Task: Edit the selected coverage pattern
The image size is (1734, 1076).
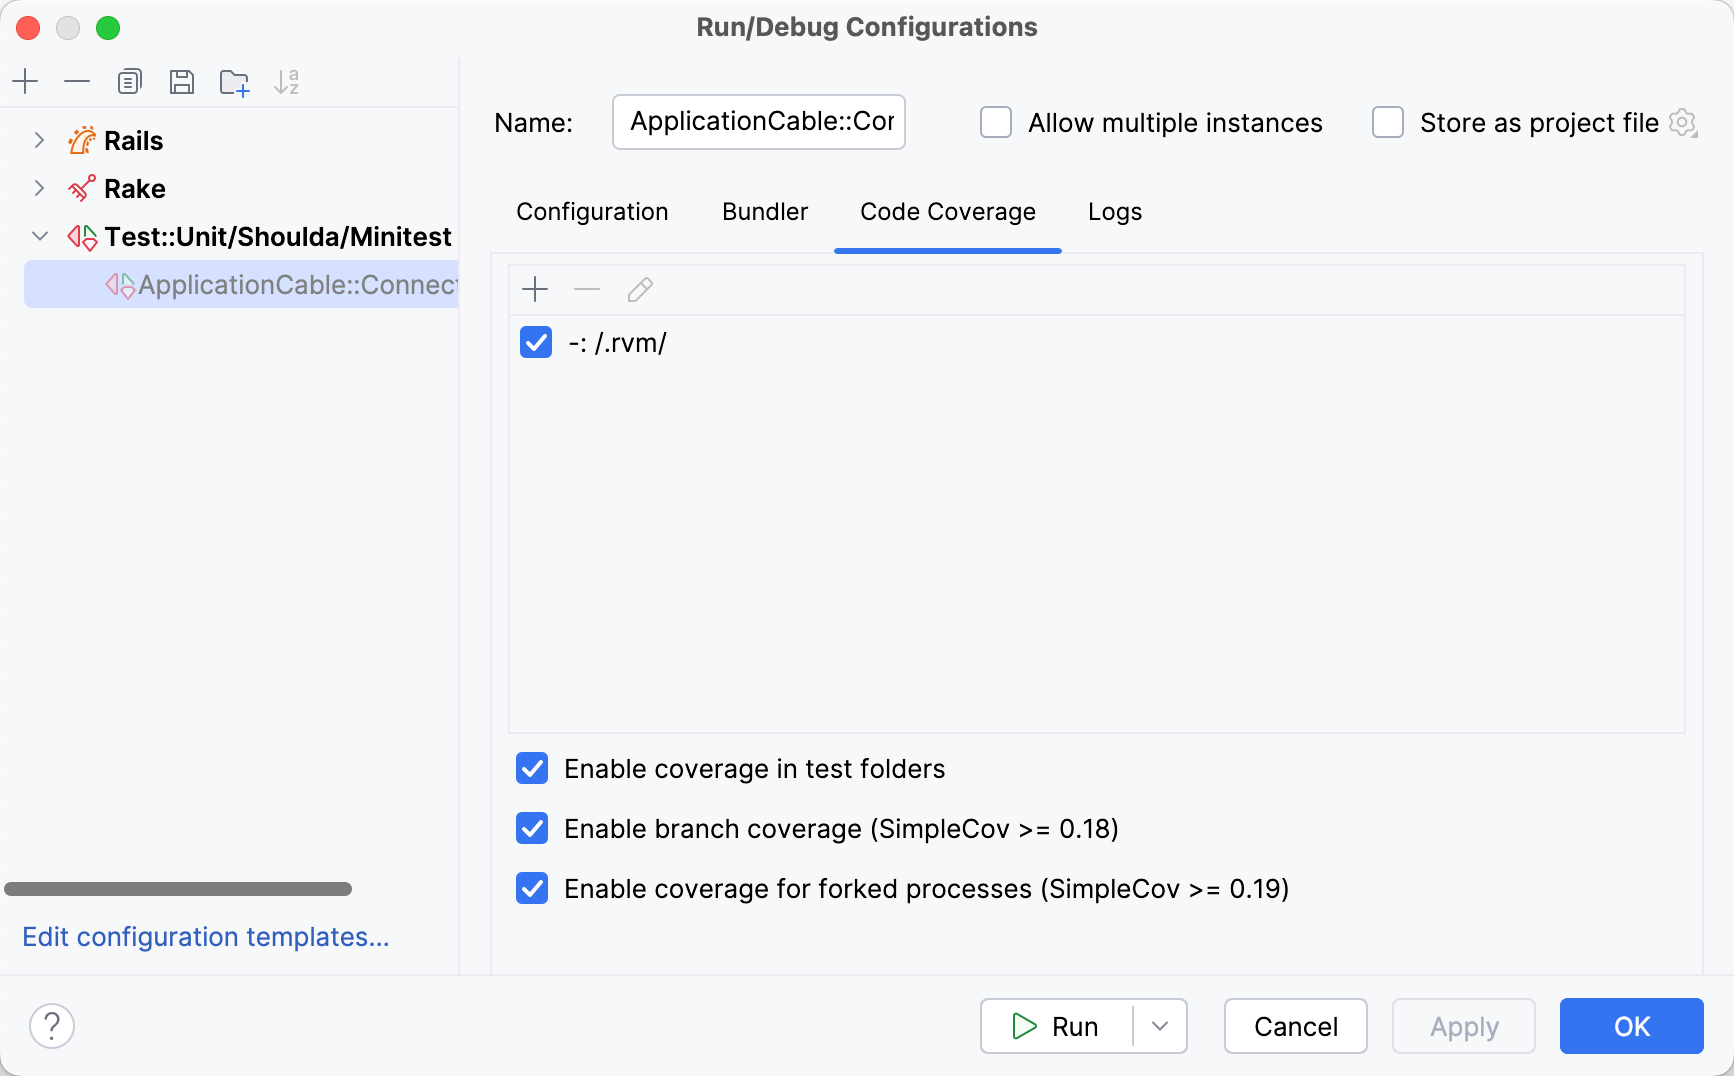Action: [639, 289]
